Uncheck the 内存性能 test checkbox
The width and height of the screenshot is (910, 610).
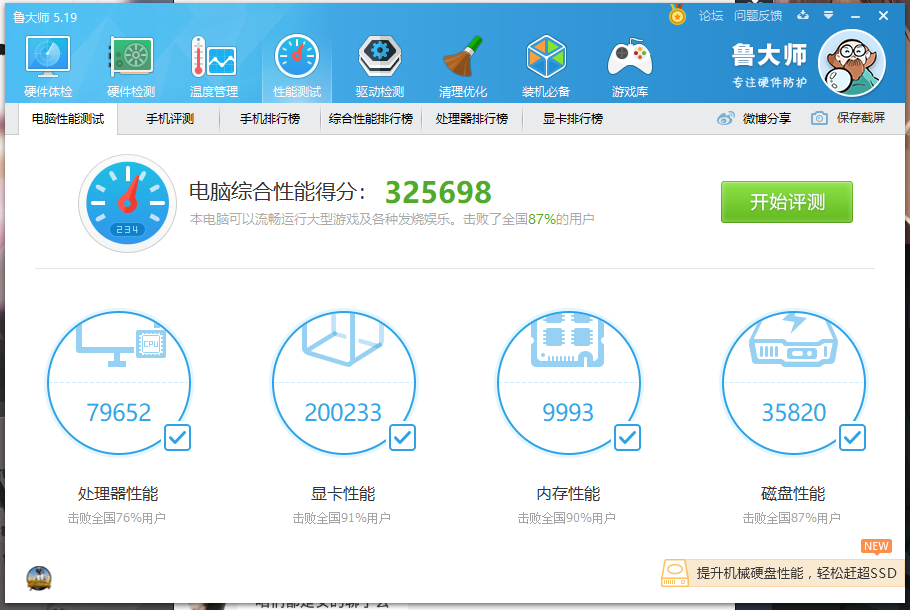pos(627,438)
